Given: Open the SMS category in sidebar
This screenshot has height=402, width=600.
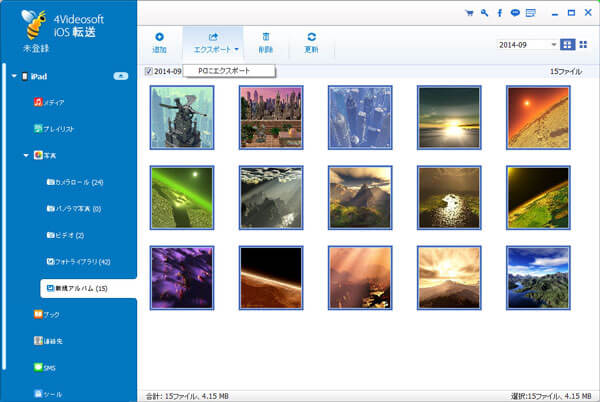Looking at the screenshot, I should [49, 368].
